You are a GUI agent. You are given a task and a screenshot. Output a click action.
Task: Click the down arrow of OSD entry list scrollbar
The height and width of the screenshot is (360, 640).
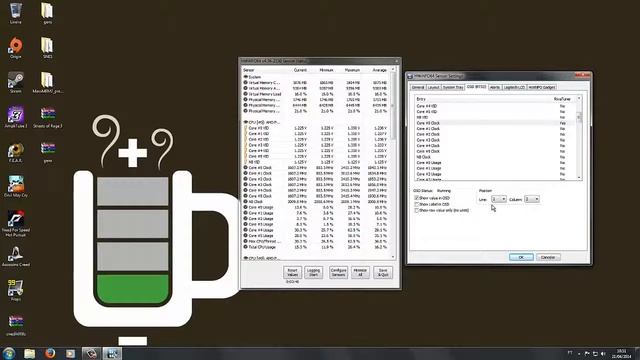point(579,178)
